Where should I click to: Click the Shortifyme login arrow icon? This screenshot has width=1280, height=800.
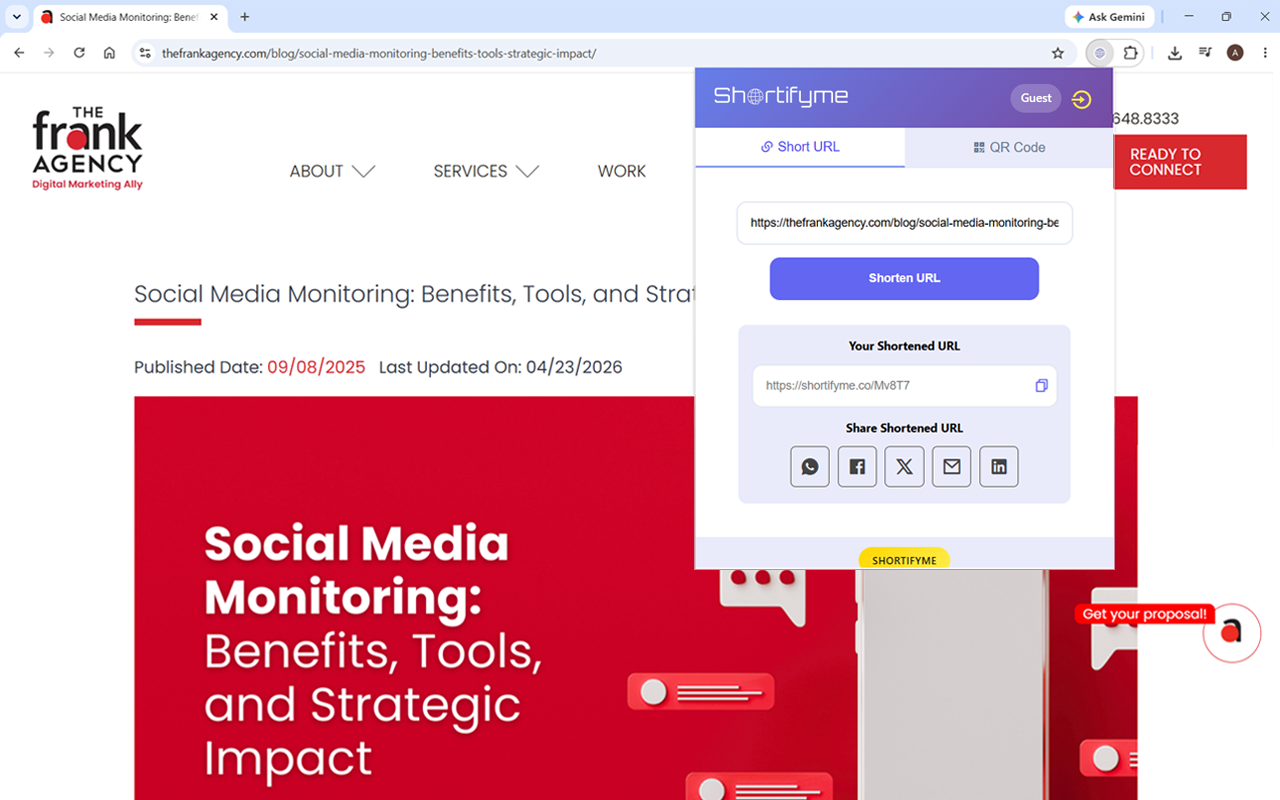1081,99
